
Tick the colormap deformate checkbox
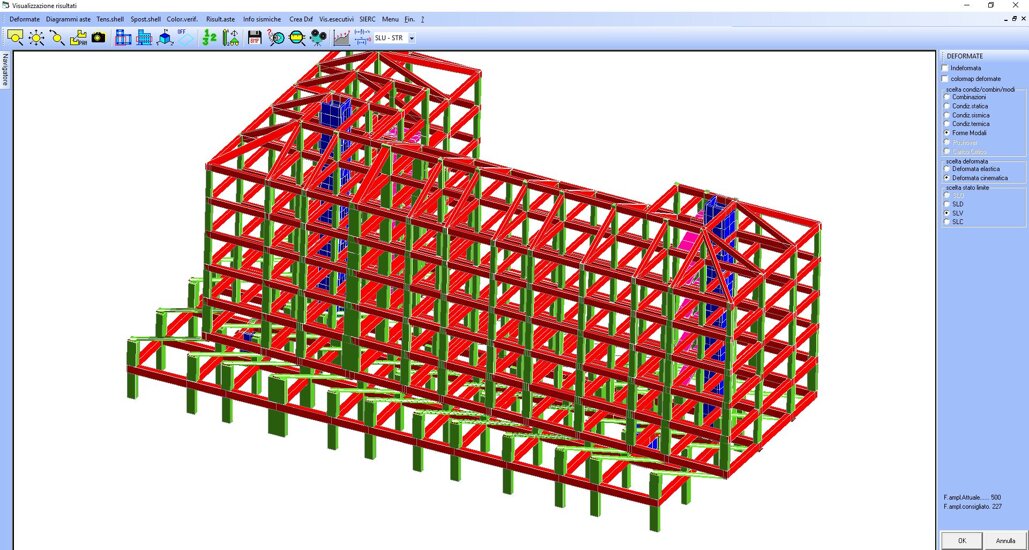point(945,79)
